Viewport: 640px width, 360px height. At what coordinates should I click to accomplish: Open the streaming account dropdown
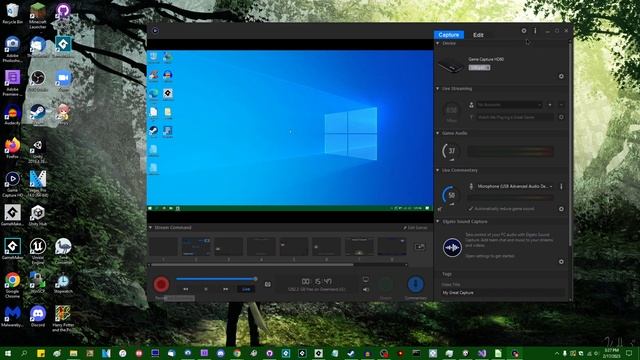pyautogui.click(x=510, y=105)
